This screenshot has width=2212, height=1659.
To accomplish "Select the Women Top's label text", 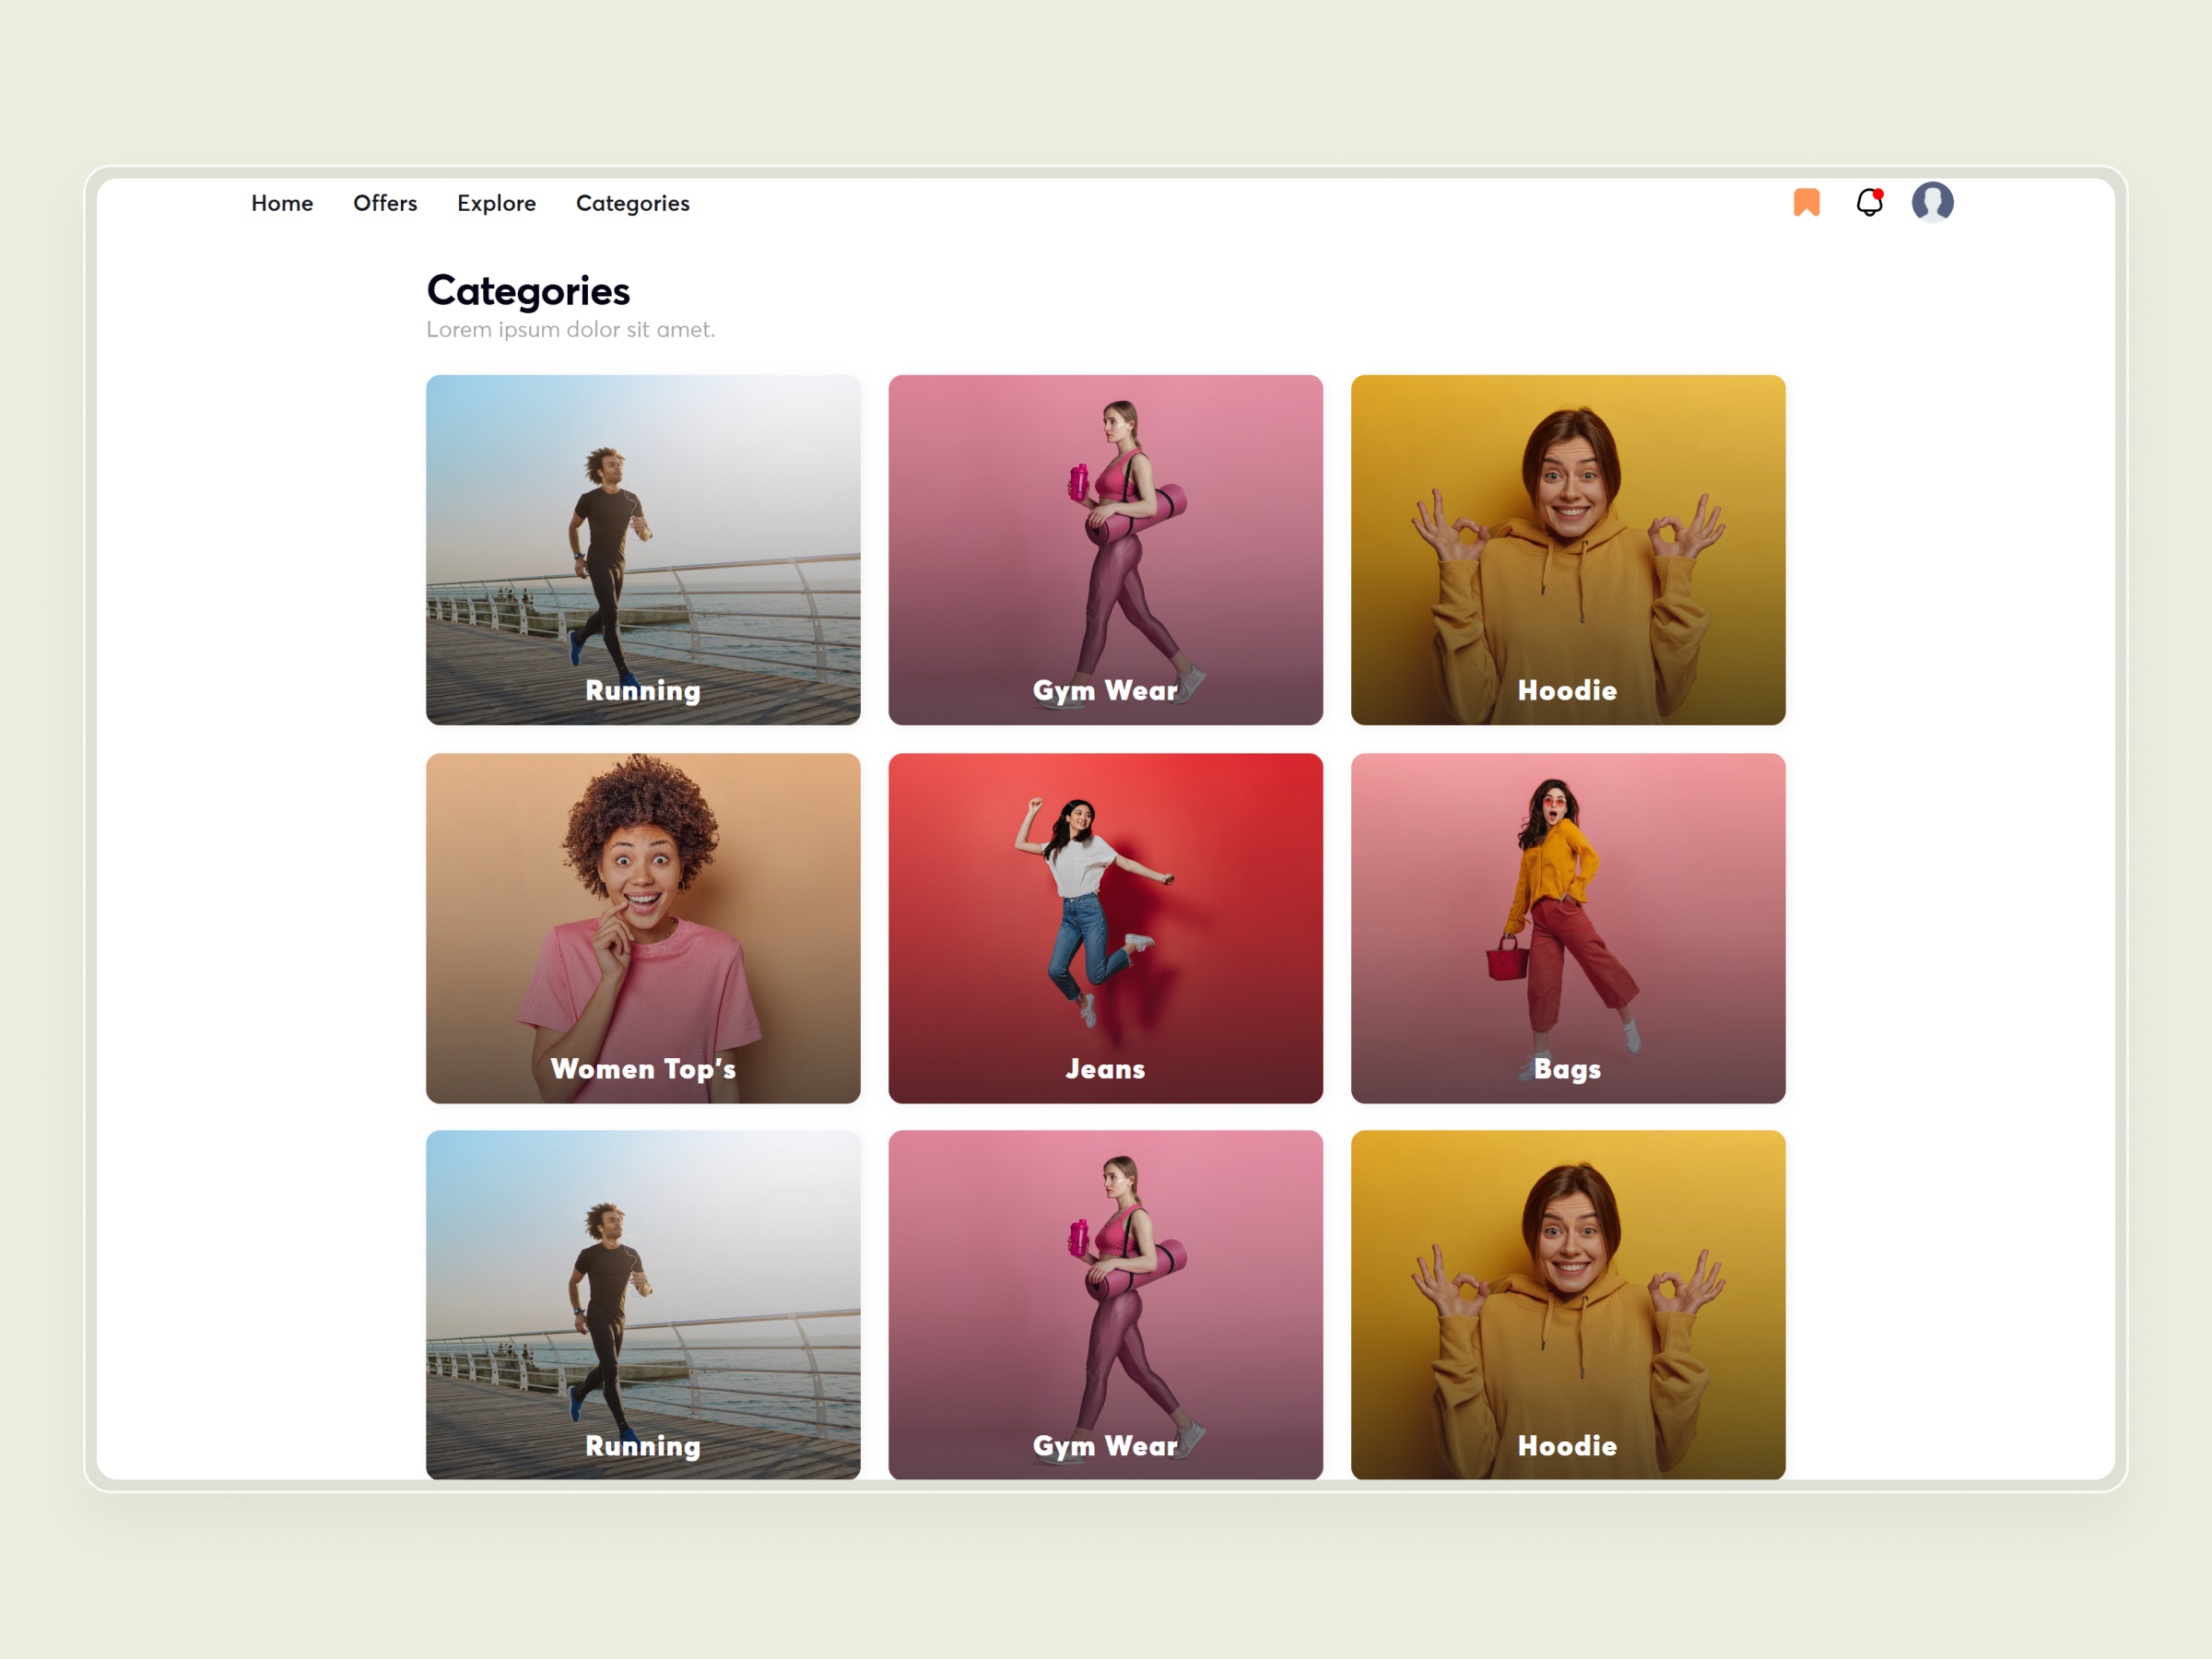I will pyautogui.click(x=643, y=1069).
